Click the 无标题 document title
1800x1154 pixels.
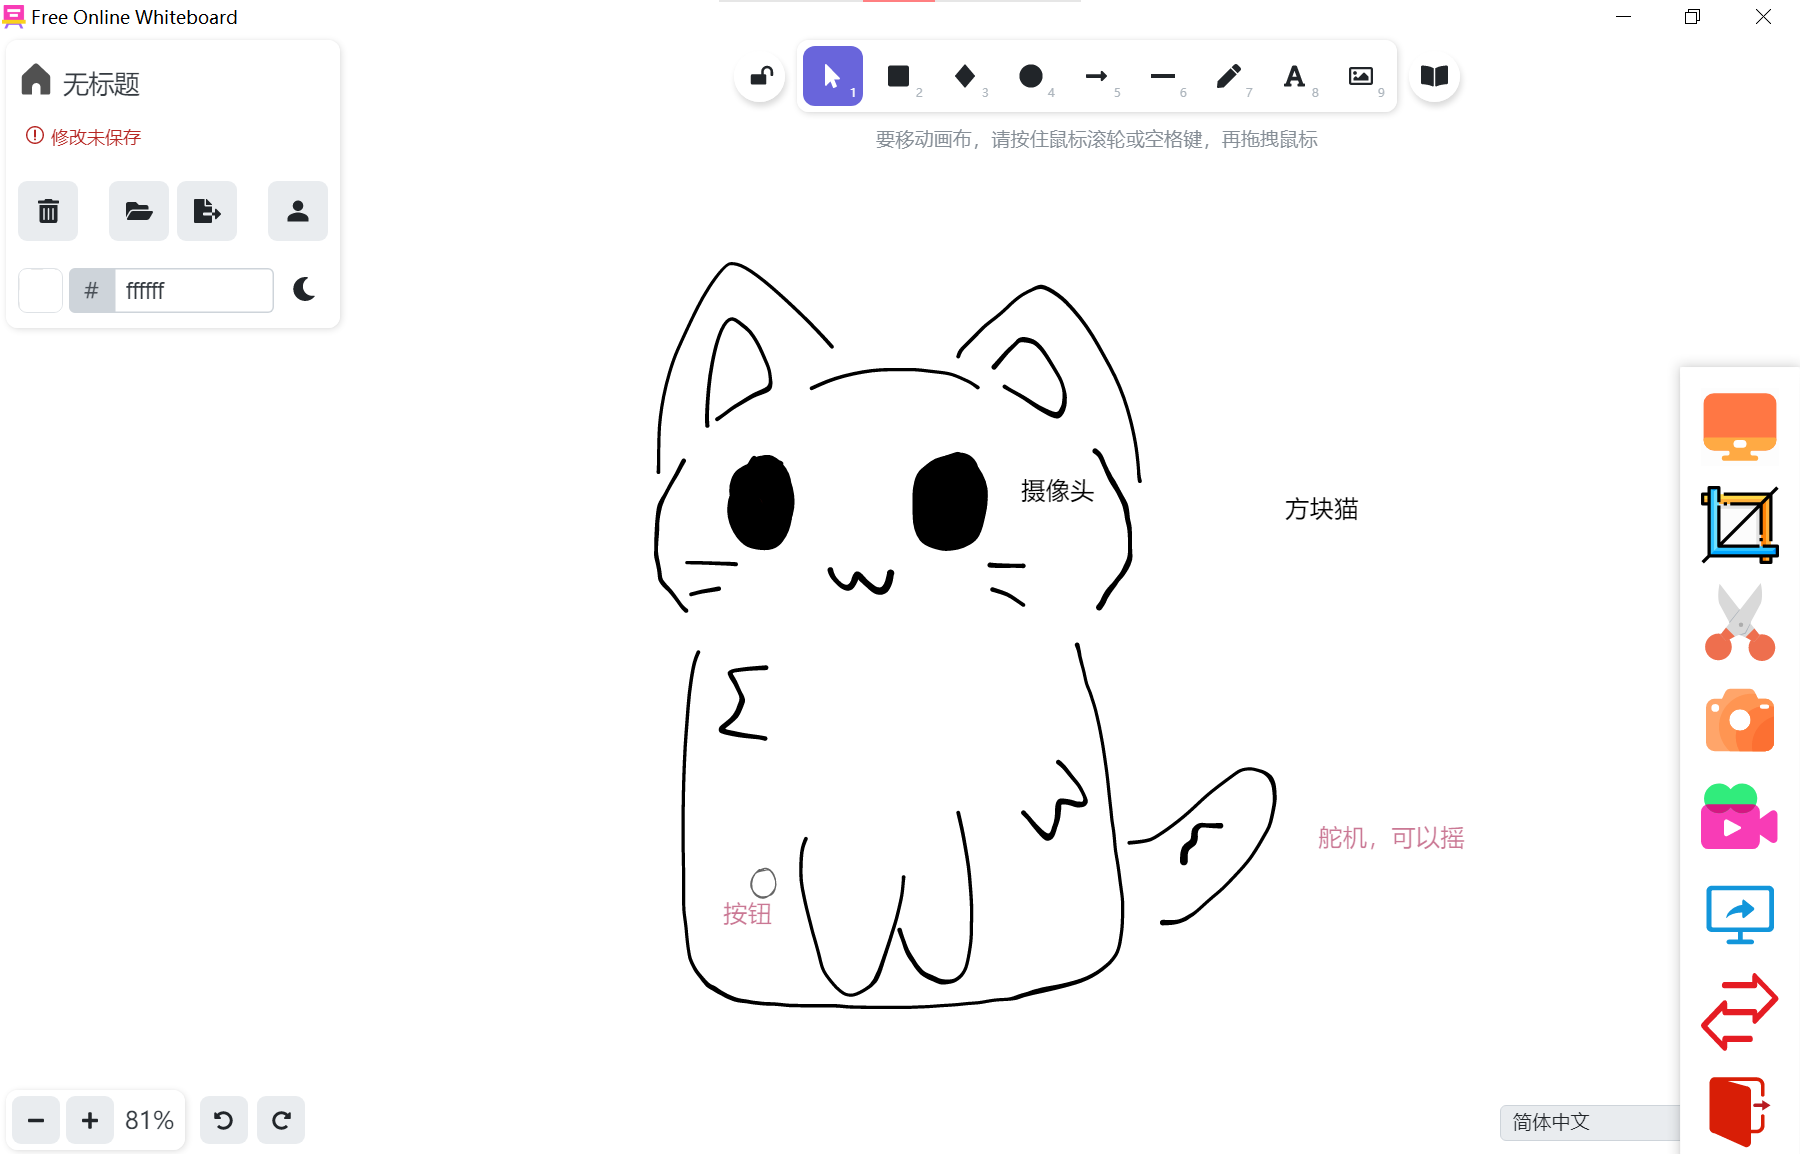click(101, 84)
